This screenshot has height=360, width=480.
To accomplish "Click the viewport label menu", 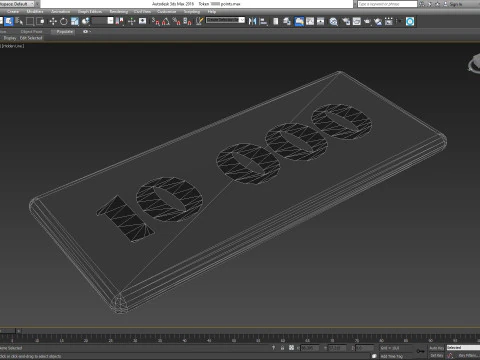I will [13, 46].
